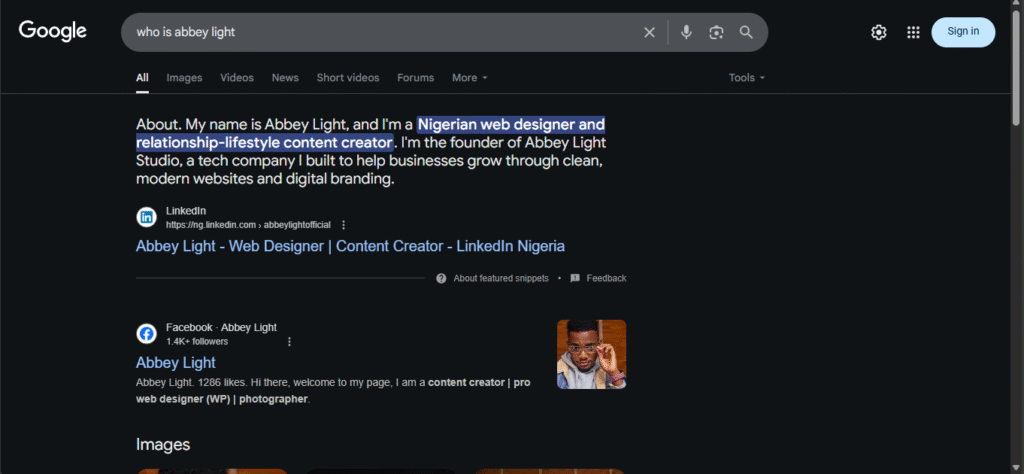Open the Abbey Light Facebook link
Screen dimensions: 1024x474
tap(176, 362)
